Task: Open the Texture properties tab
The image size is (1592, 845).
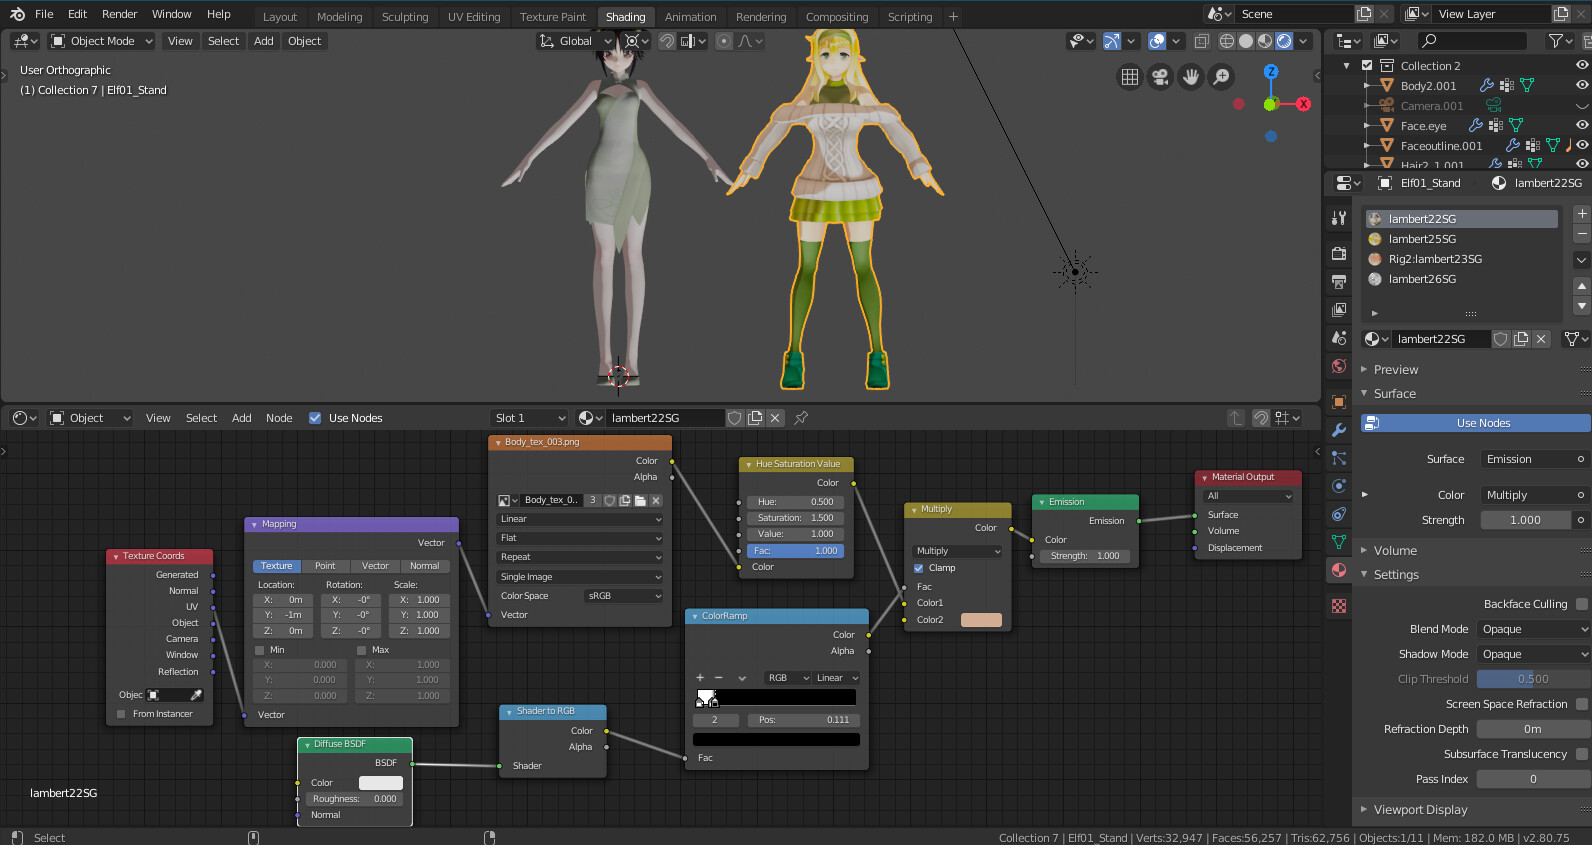Action: coord(1339,606)
